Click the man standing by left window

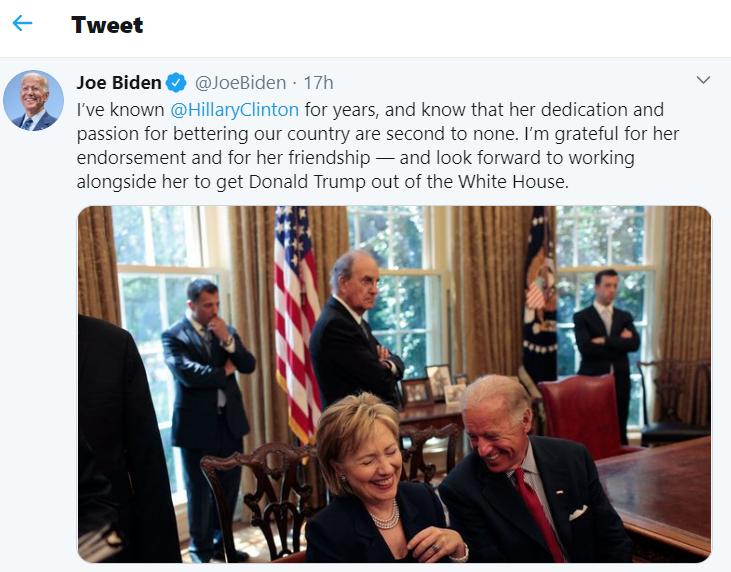click(x=207, y=400)
